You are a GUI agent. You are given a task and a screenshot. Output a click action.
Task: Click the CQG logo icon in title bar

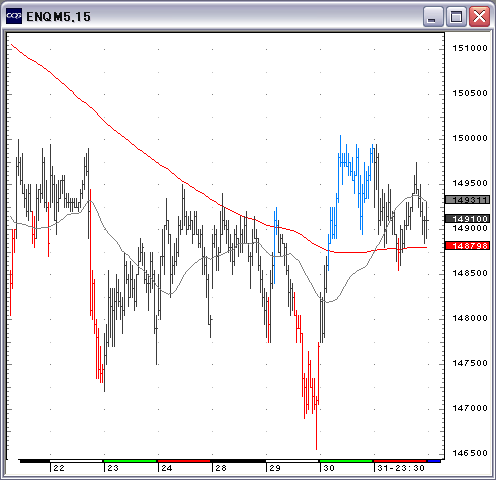tap(14, 16)
